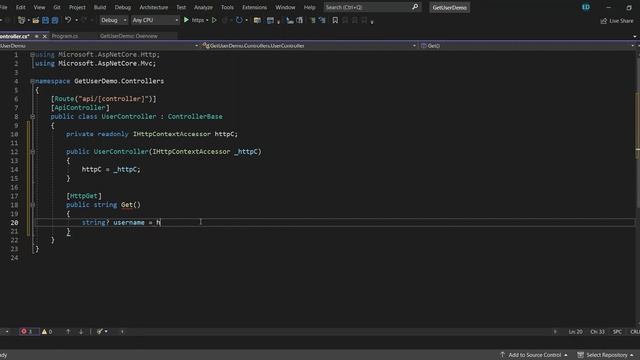
Task: Click the Undo arrow icon
Action: 68,20
